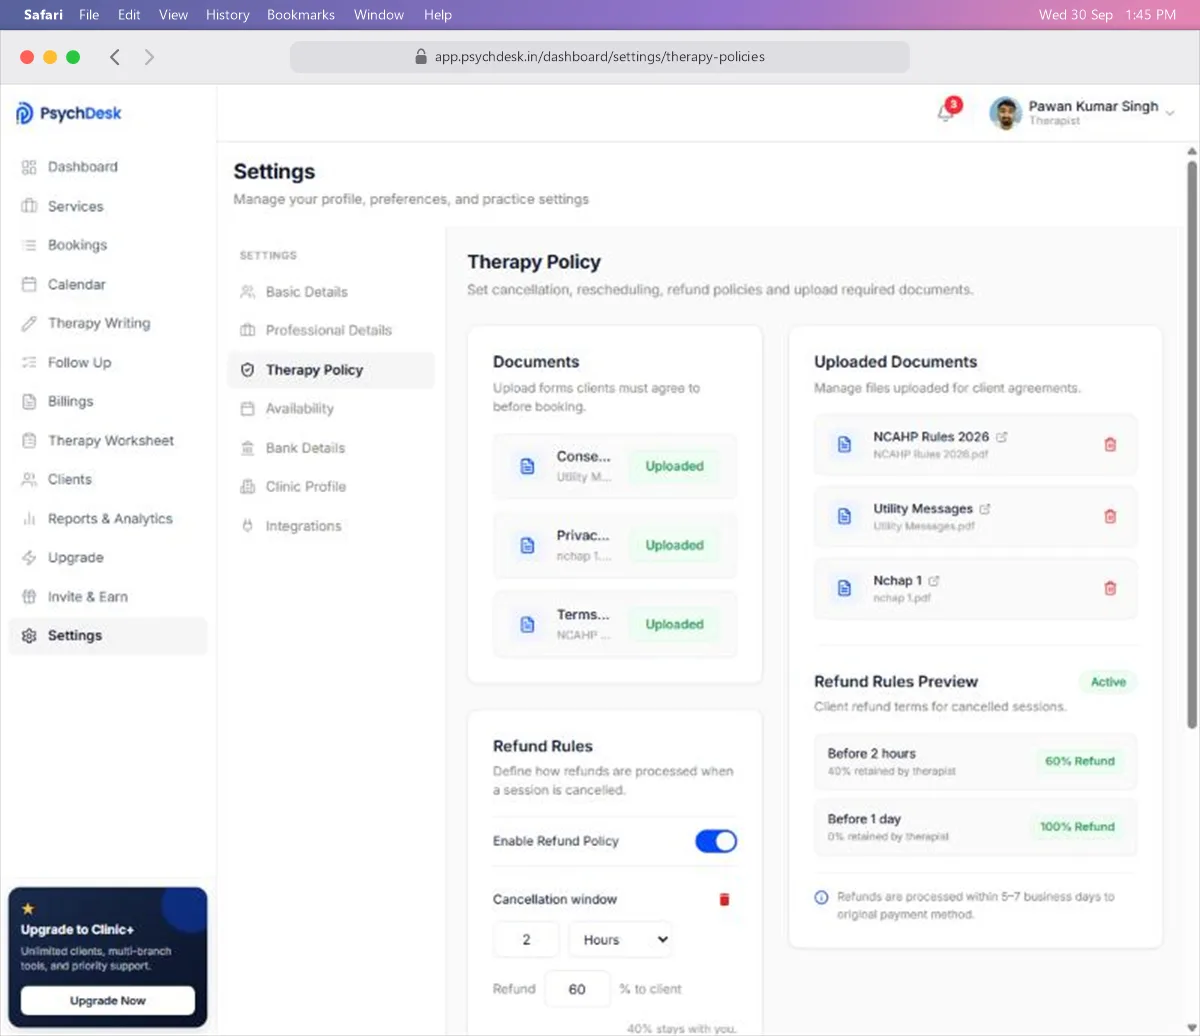Viewport: 1200px width, 1036px height.
Task: Click the Safari address bar
Action: tap(600, 57)
